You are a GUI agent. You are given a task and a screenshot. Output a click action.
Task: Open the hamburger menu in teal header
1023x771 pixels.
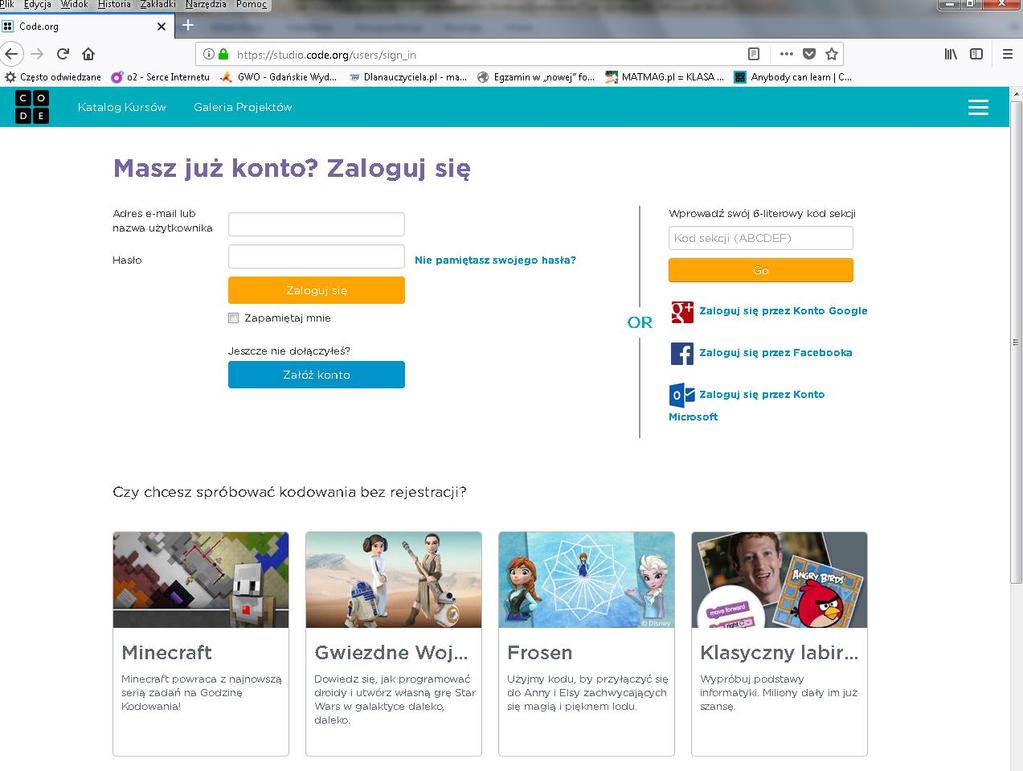977,107
